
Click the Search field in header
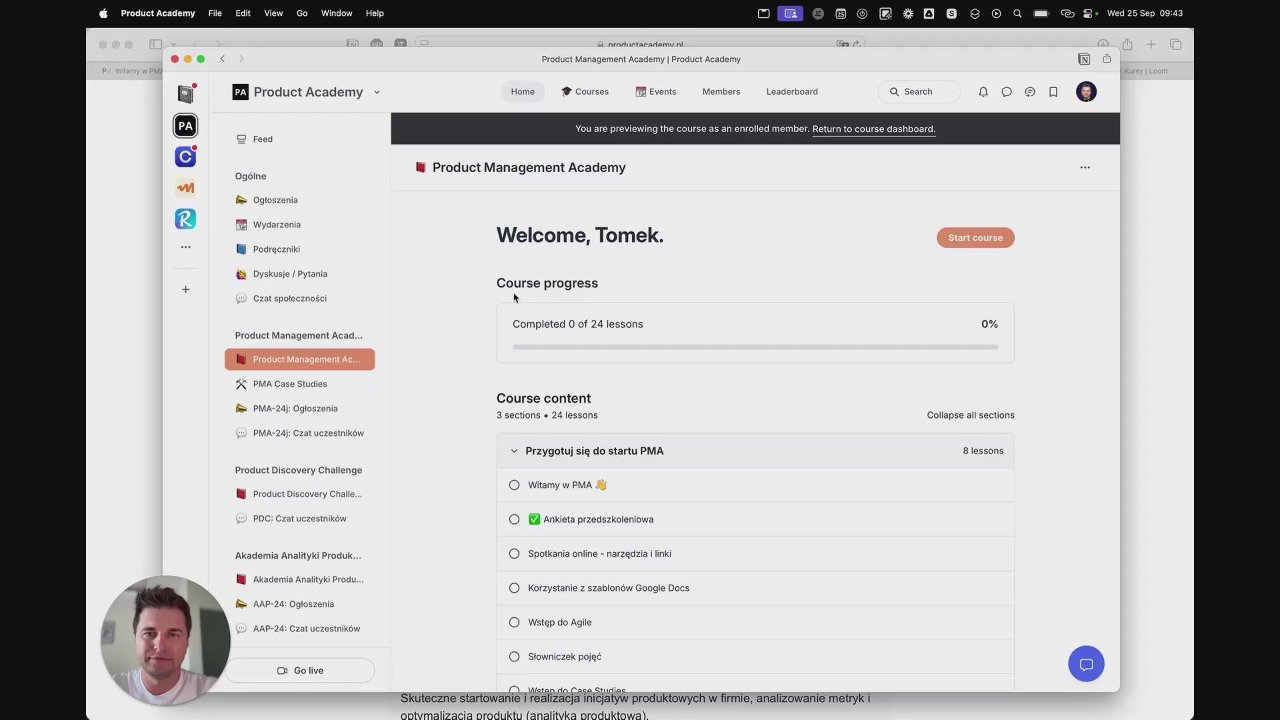[919, 92]
